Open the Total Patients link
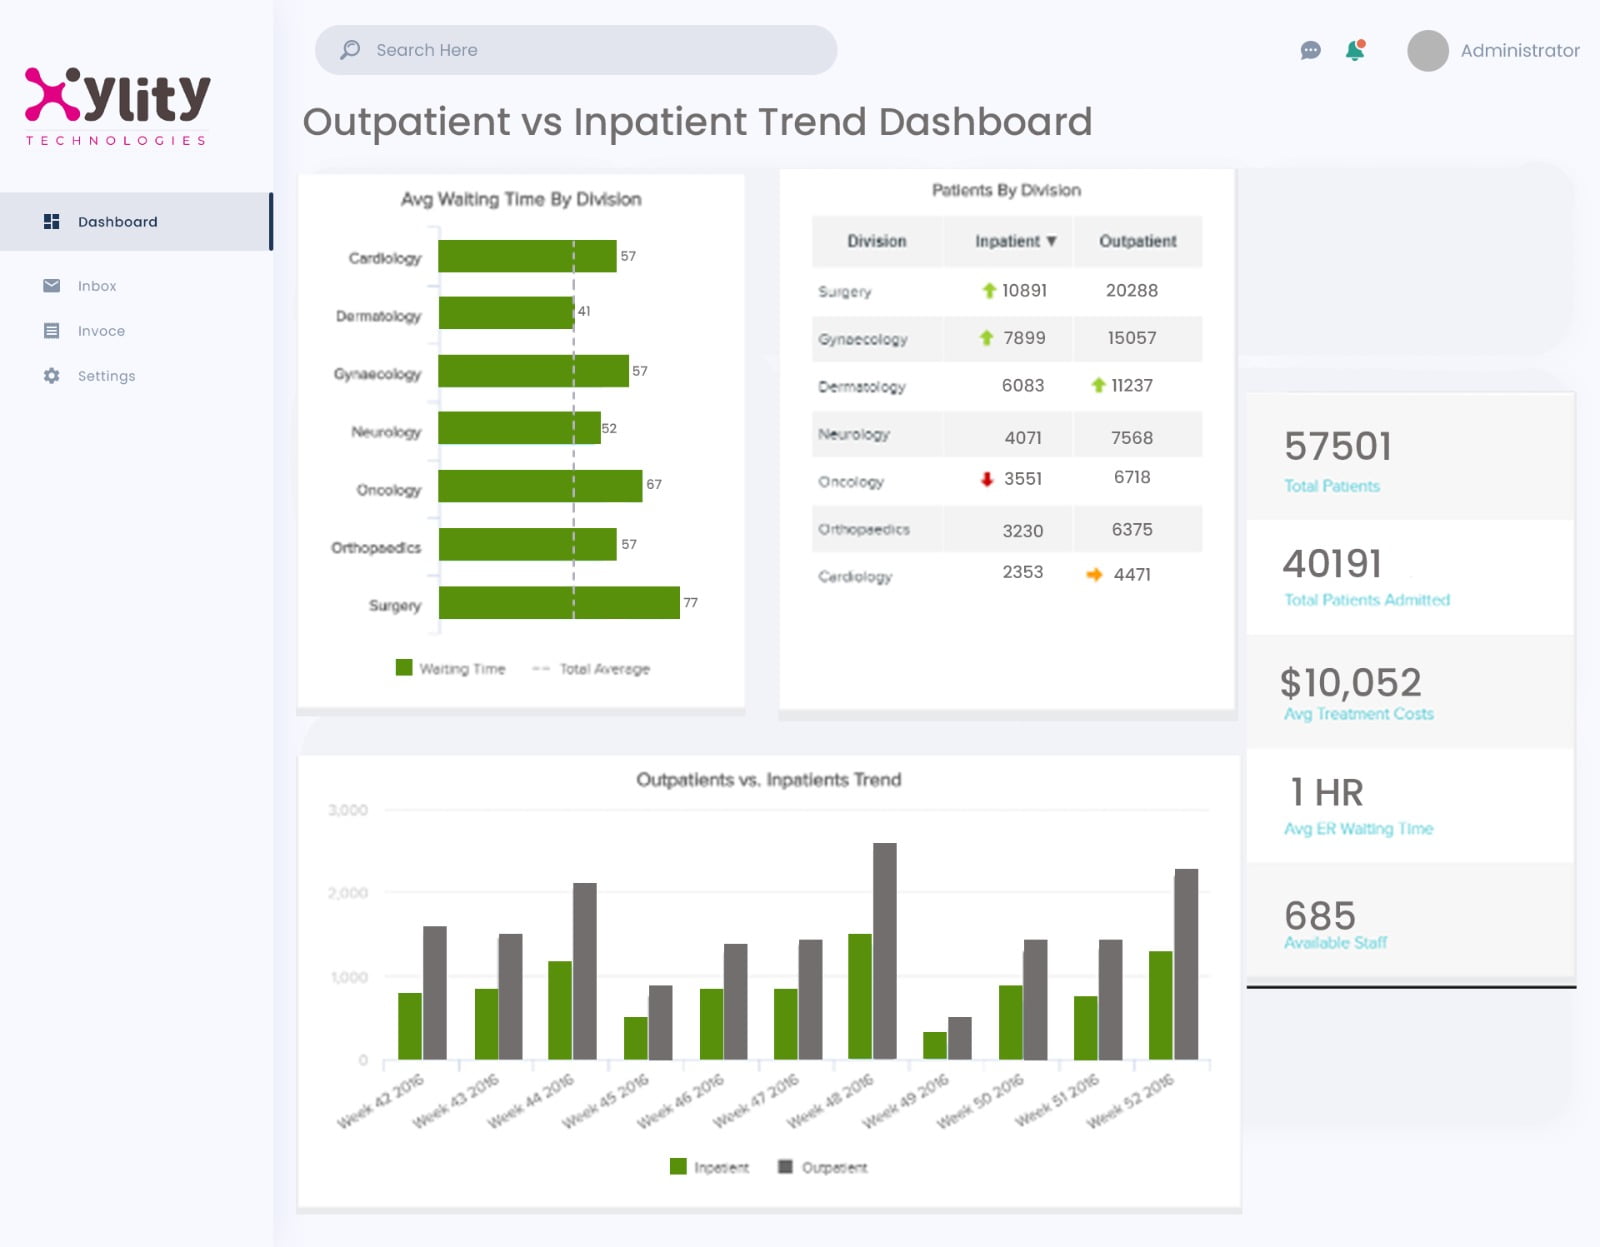 point(1332,486)
